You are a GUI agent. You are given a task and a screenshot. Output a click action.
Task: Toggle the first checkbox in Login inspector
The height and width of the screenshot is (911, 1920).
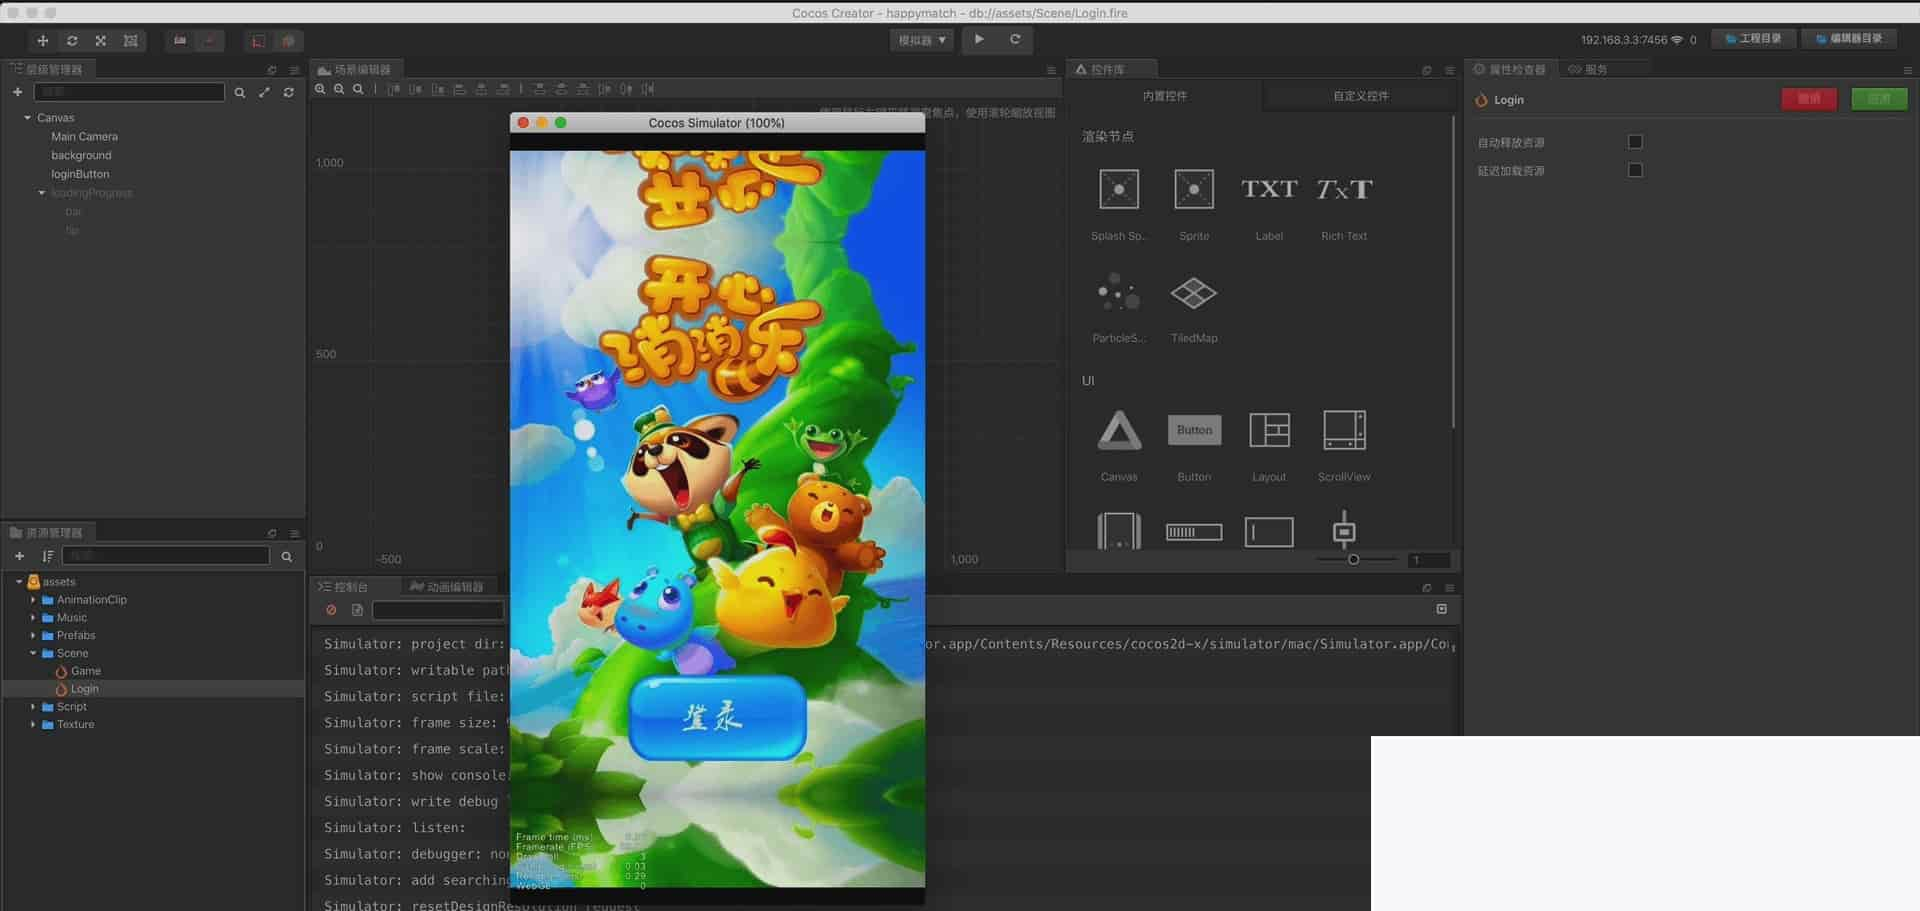(1635, 142)
